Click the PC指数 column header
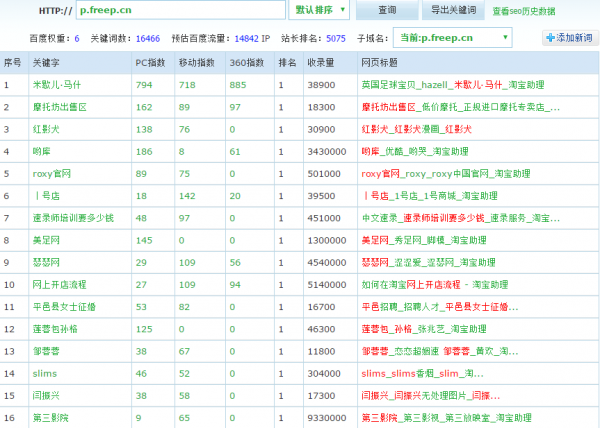This screenshot has width=600, height=428. point(148,62)
